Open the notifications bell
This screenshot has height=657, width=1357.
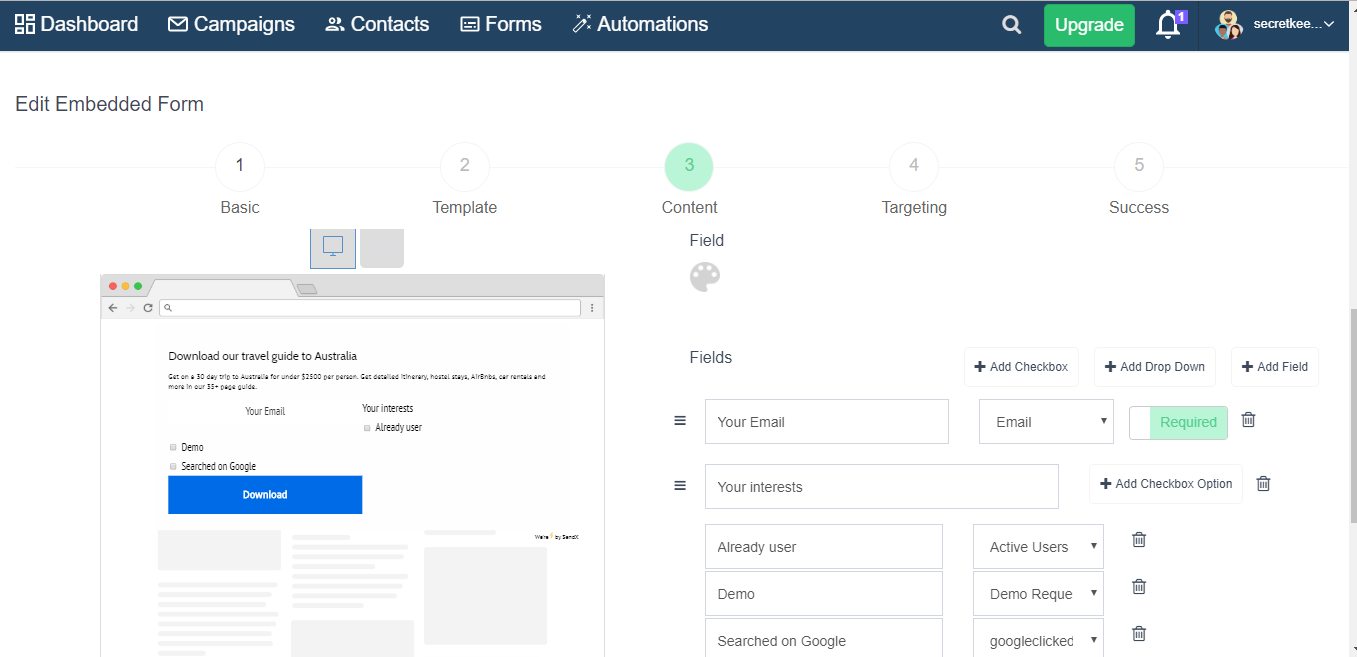tap(1167, 25)
